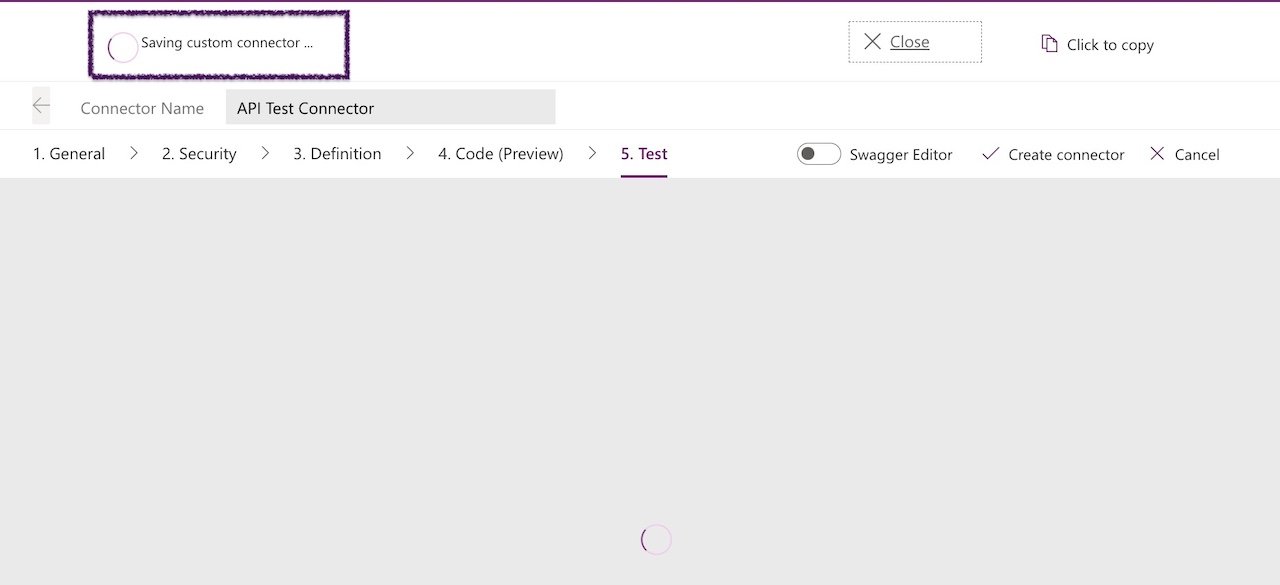Click the Create connector button
The width and height of the screenshot is (1280, 585).
click(1054, 154)
